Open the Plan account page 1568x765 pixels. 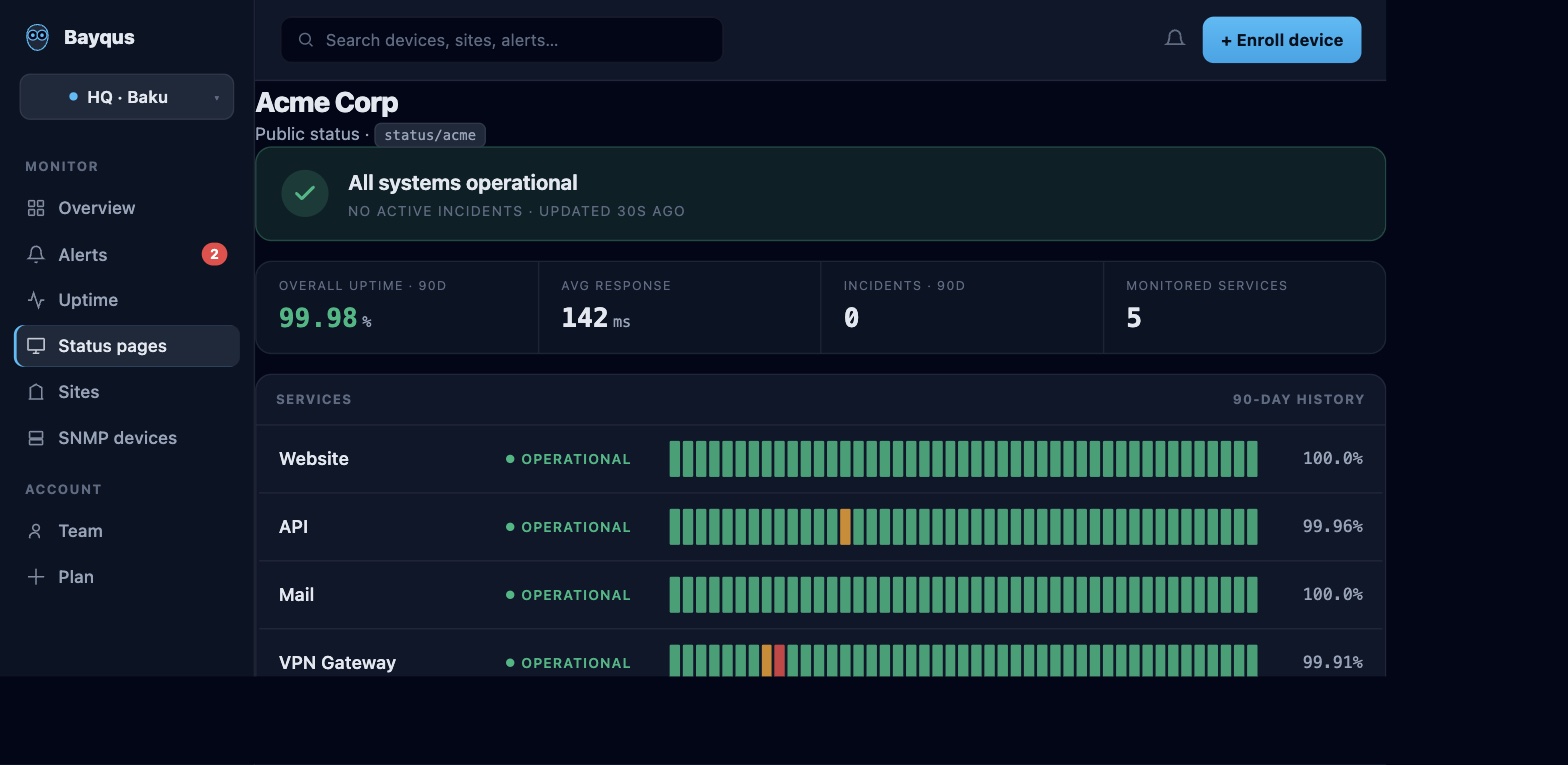pos(127,577)
